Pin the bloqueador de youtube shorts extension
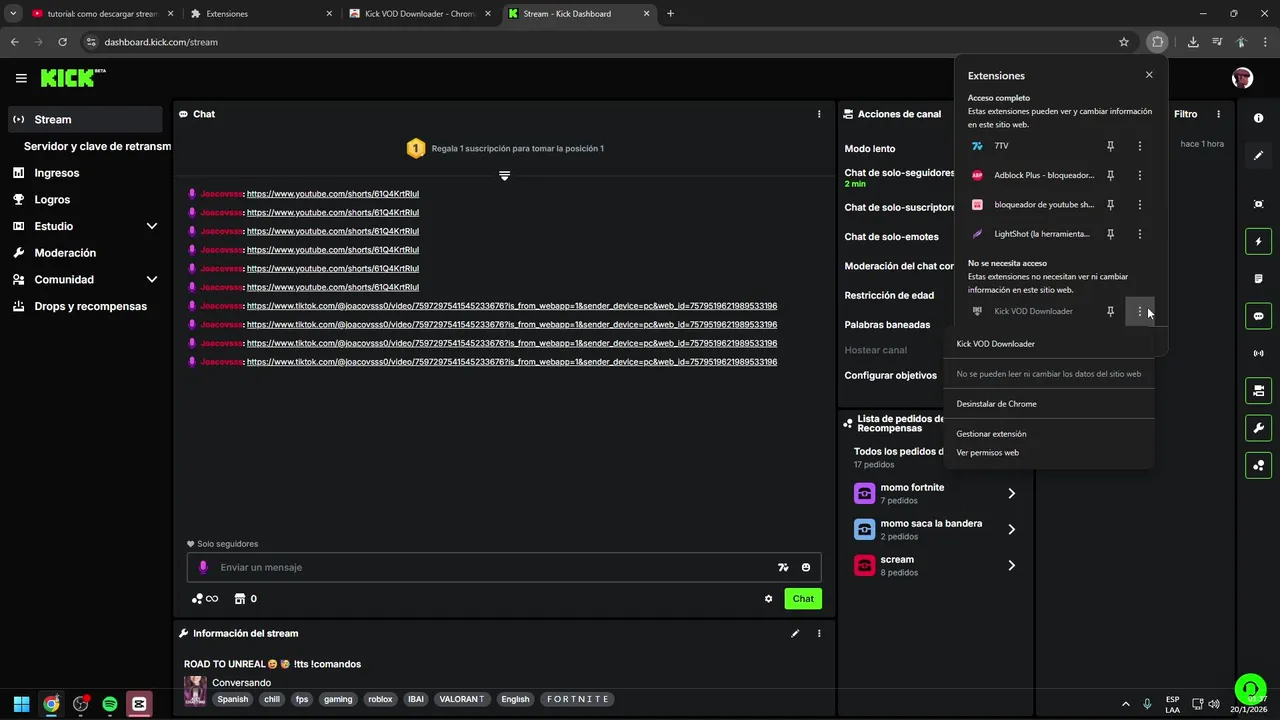This screenshot has height=720, width=1280. pos(1110,204)
